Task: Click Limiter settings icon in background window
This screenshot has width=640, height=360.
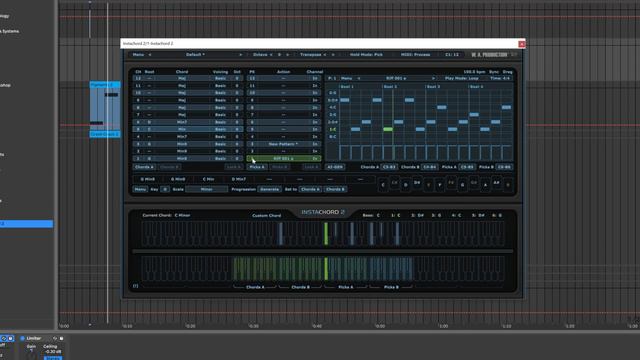Action: [x=55, y=338]
